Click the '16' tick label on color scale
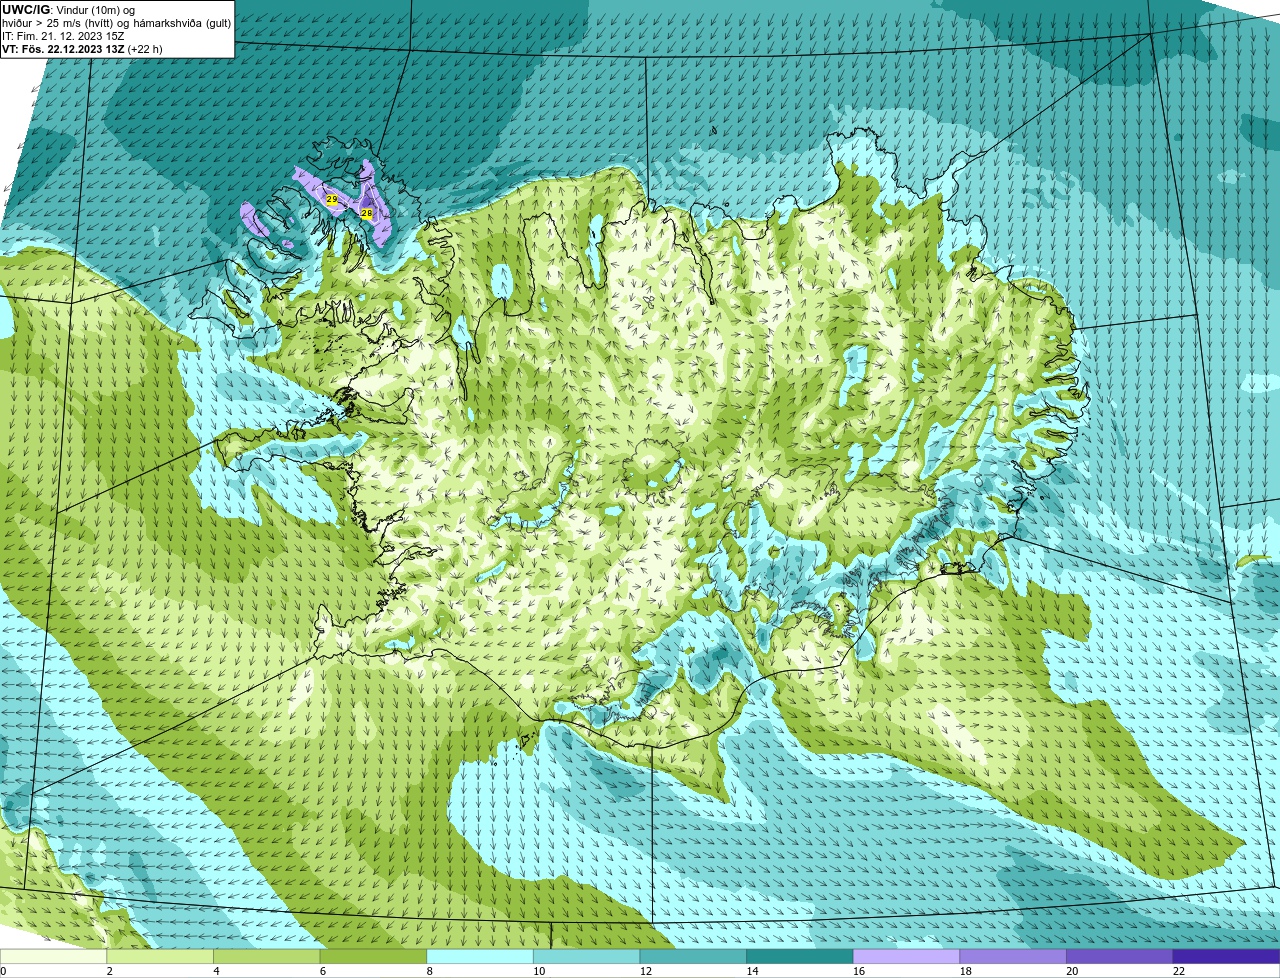This screenshot has width=1280, height=978. 858,971
